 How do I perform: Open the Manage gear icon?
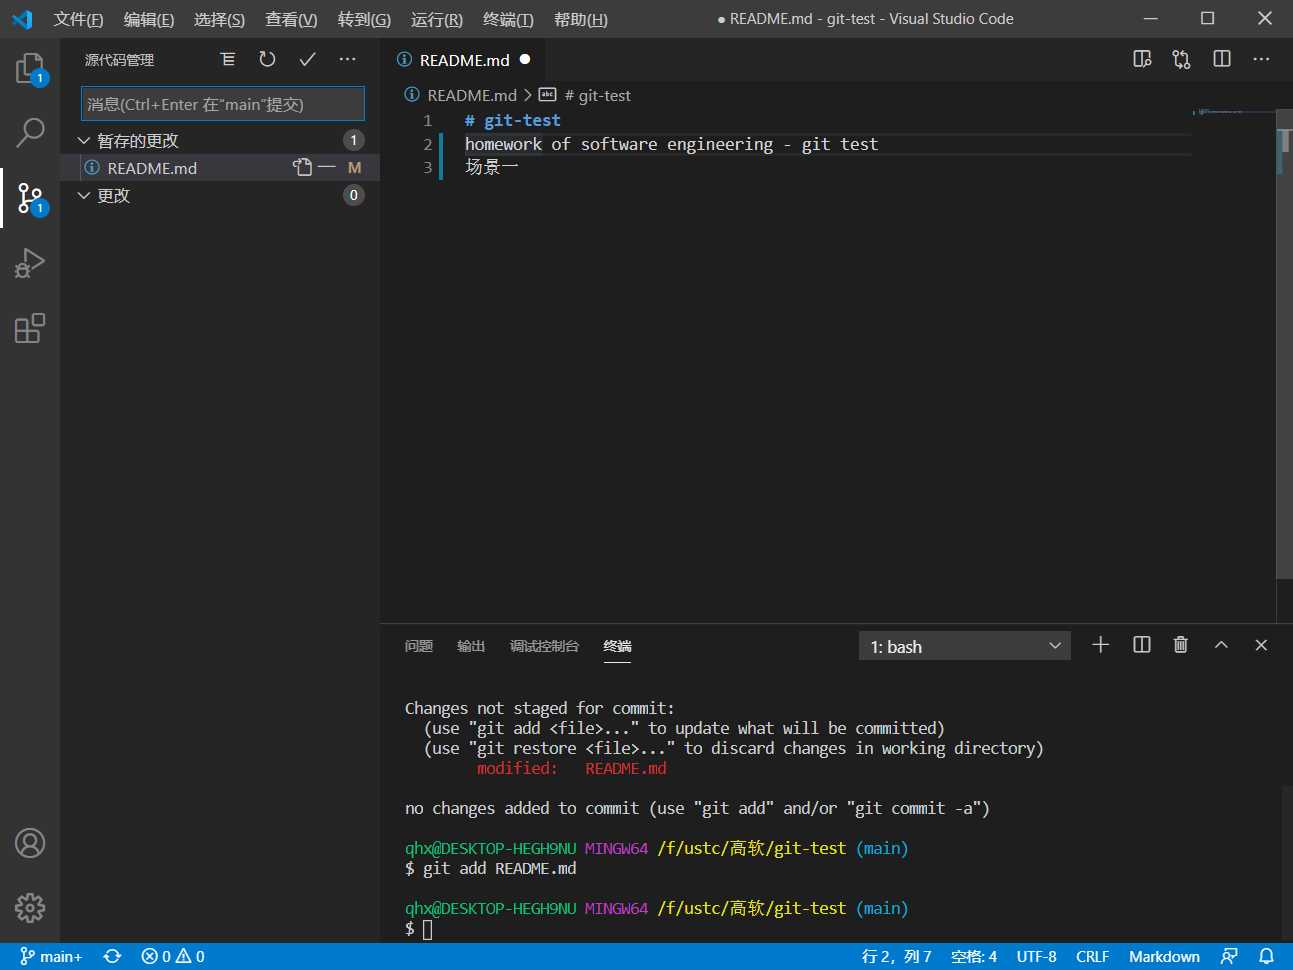30,908
